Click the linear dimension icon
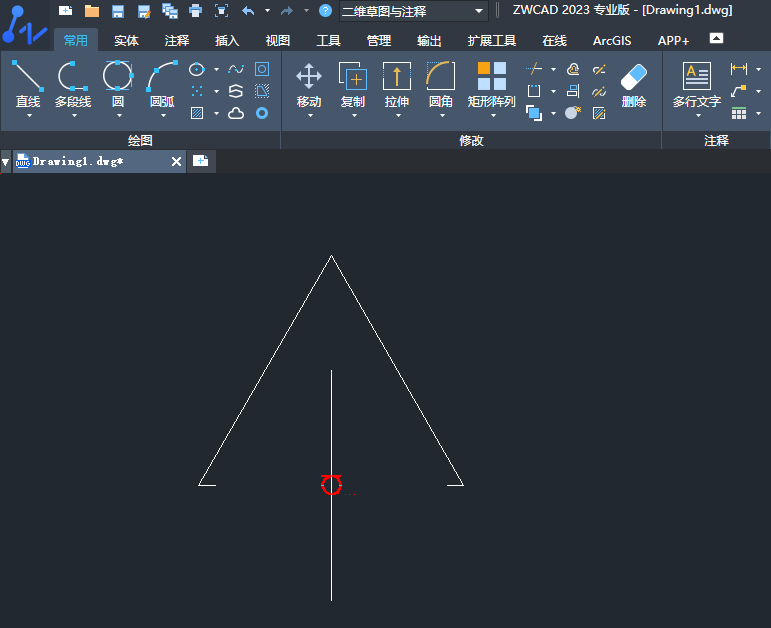Image resolution: width=771 pixels, height=628 pixels. pos(739,69)
